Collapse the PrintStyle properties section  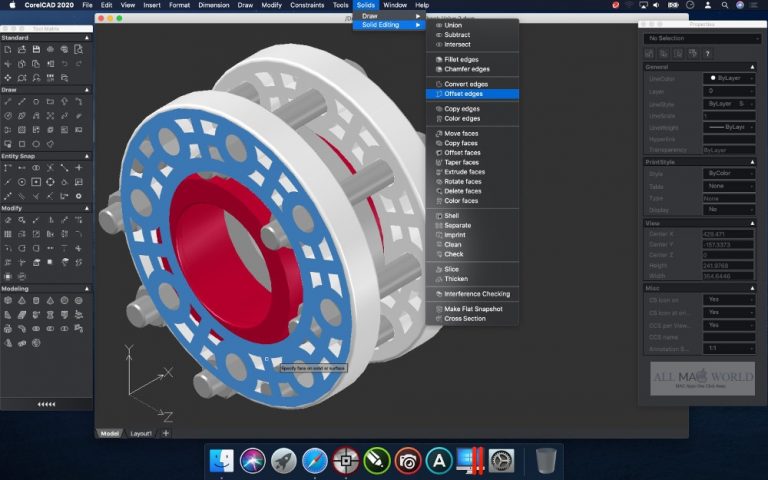pyautogui.click(x=752, y=162)
